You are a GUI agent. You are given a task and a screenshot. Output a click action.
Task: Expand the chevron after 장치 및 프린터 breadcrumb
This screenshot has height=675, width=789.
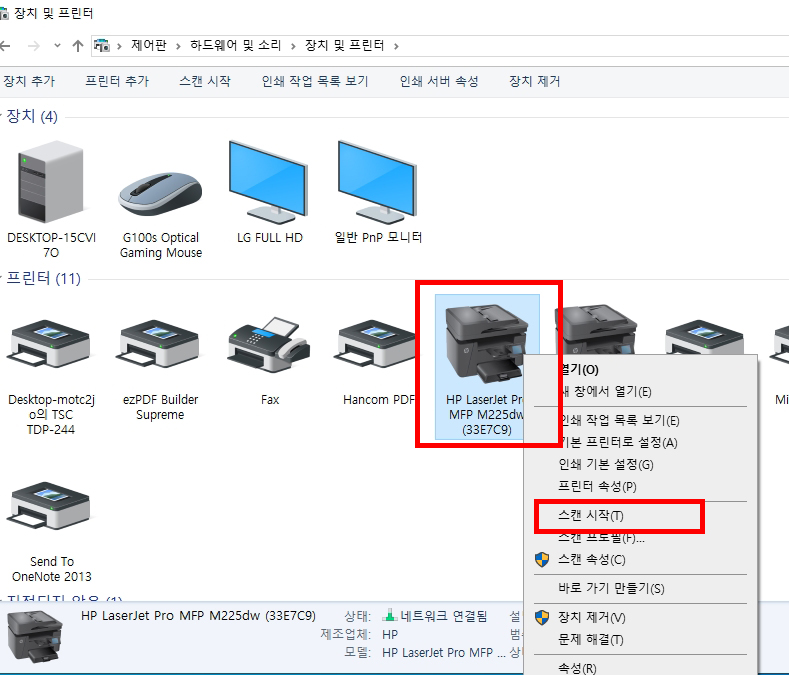pos(397,46)
